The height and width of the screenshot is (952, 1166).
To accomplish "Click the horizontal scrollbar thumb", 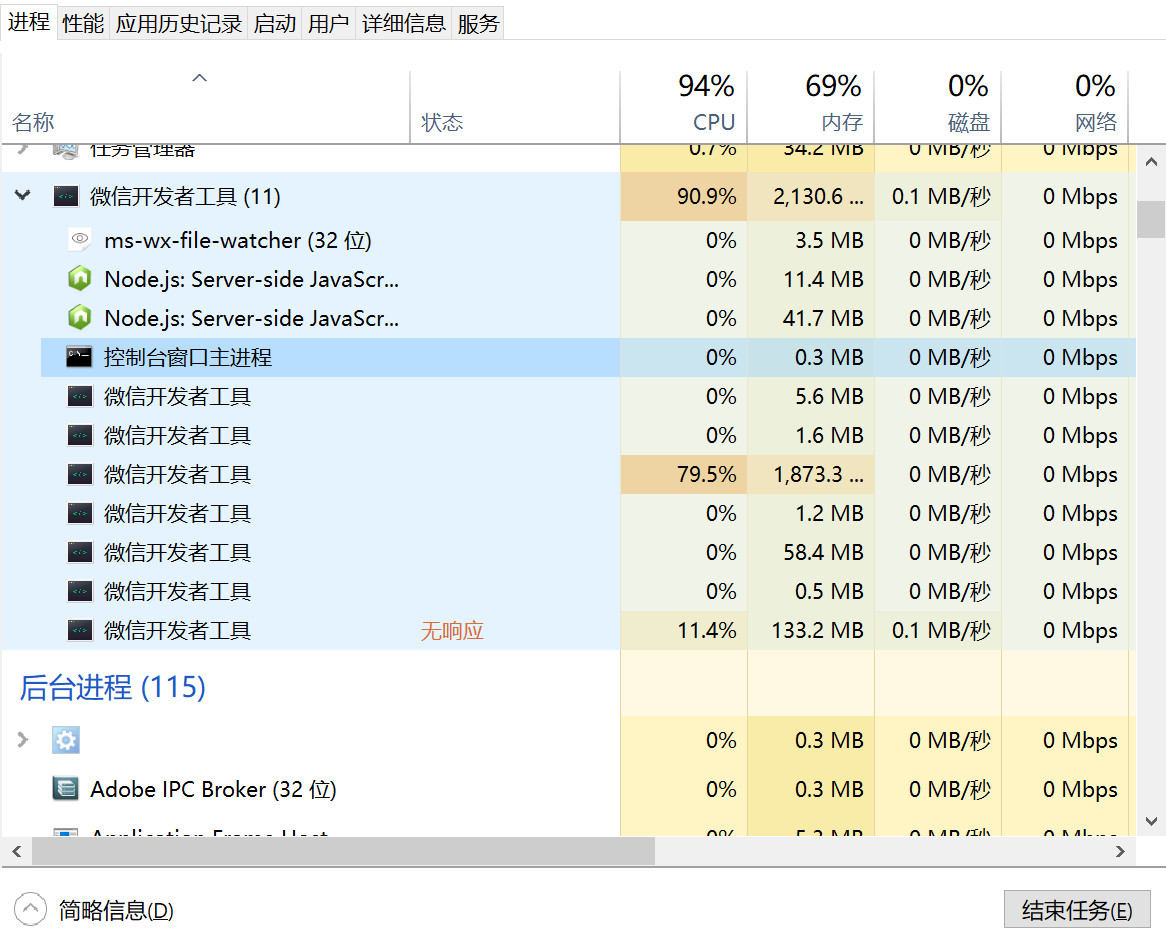I will click(343, 852).
